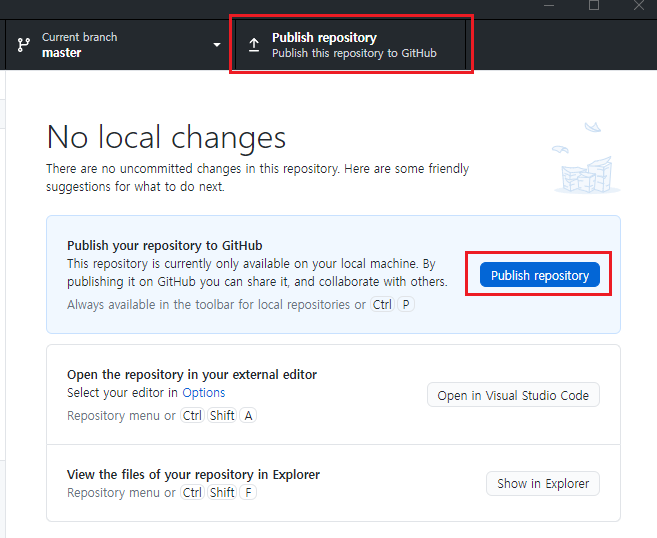
Task: Click 'Publish this repository to GitHub' subtitle
Action: [x=354, y=54]
